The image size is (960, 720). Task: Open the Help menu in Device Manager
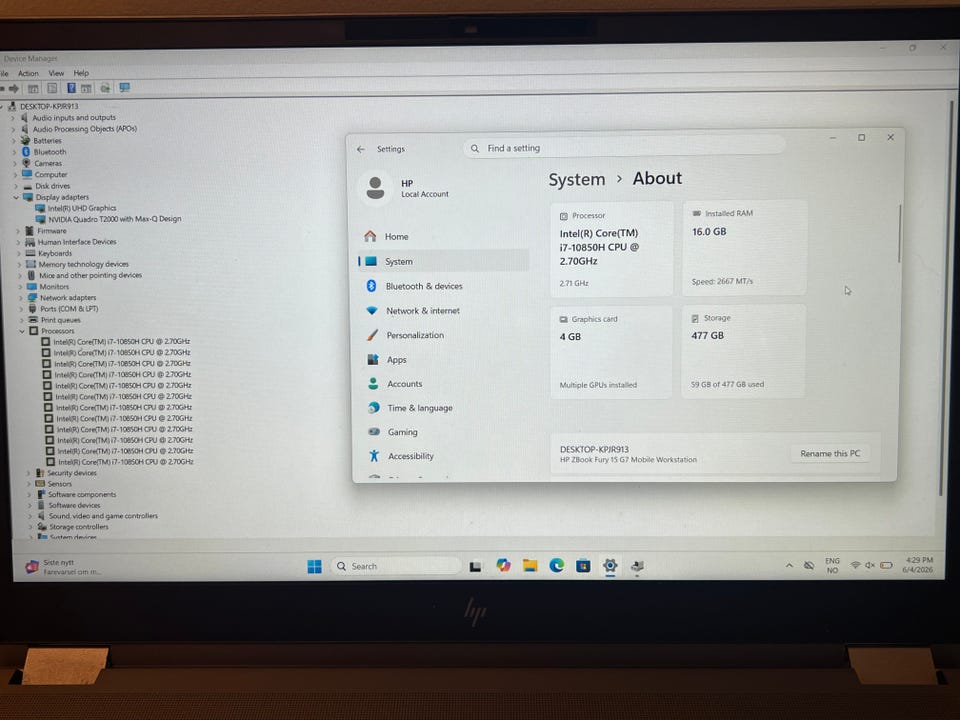tap(81, 73)
